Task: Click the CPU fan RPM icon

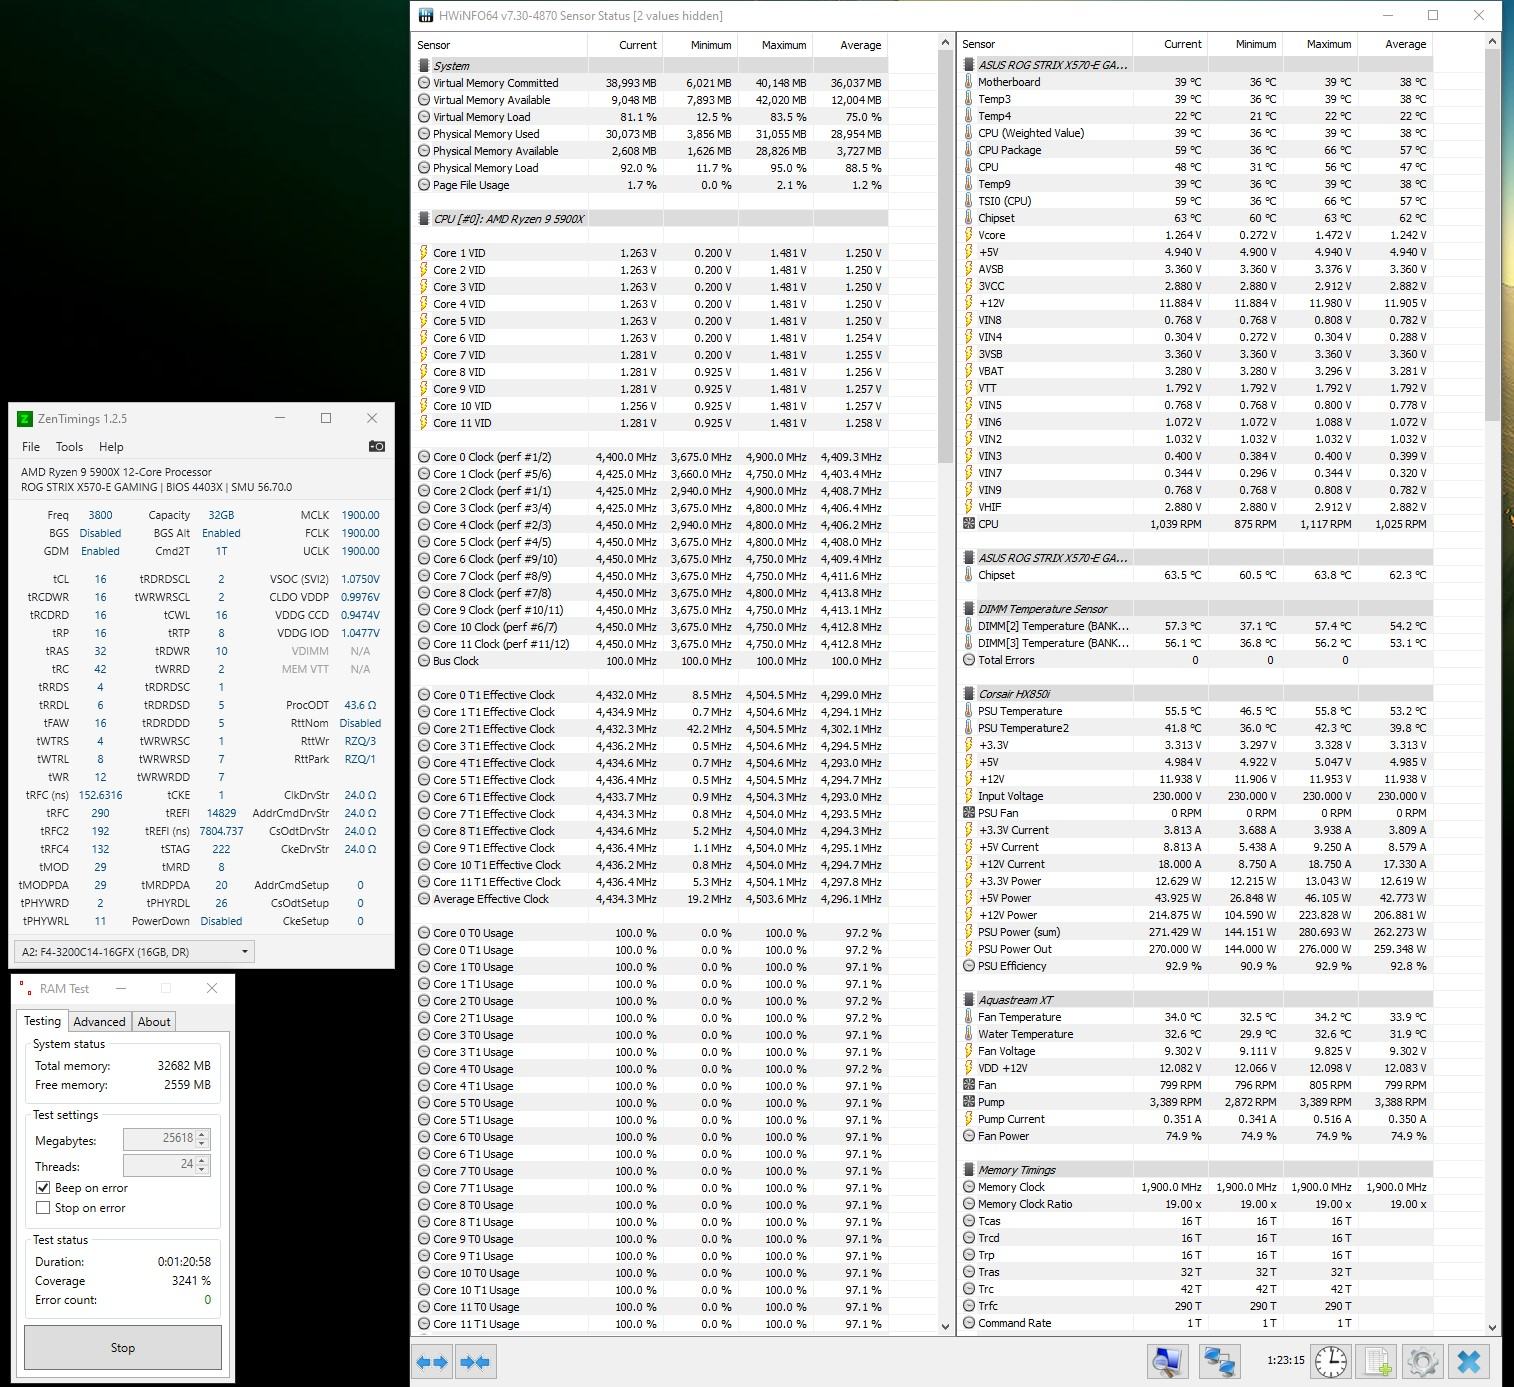Action: click(968, 524)
